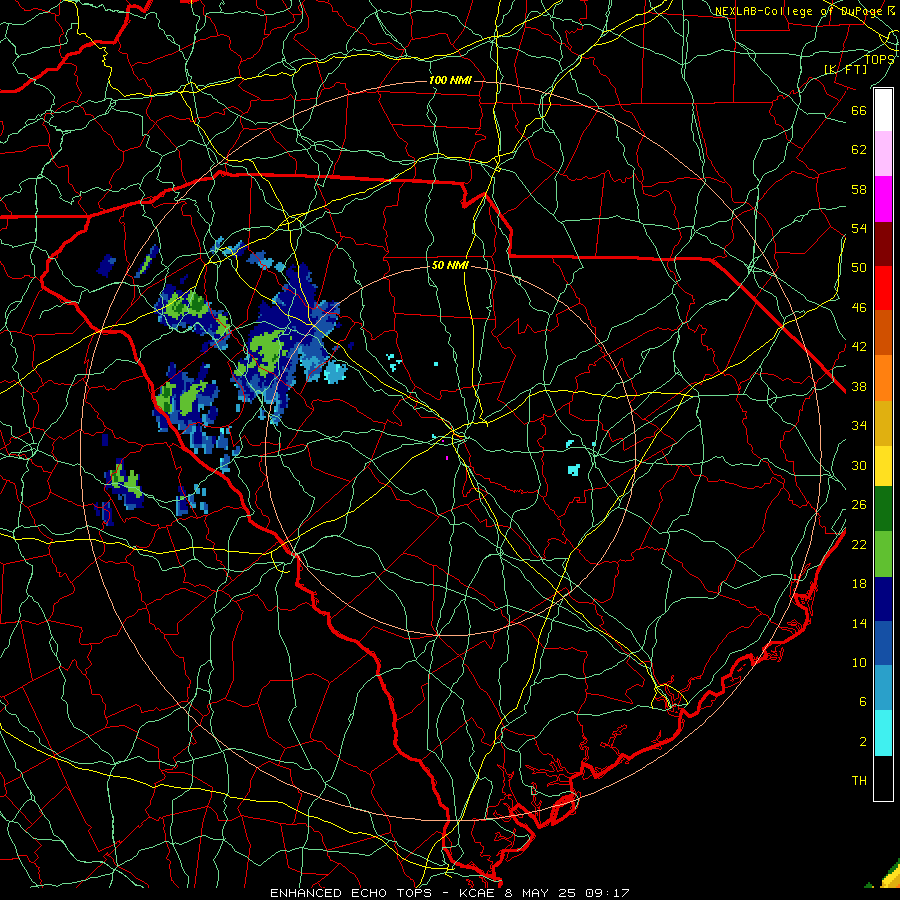Click the 14 legend value
This screenshot has width=900, height=900.
[859, 623]
